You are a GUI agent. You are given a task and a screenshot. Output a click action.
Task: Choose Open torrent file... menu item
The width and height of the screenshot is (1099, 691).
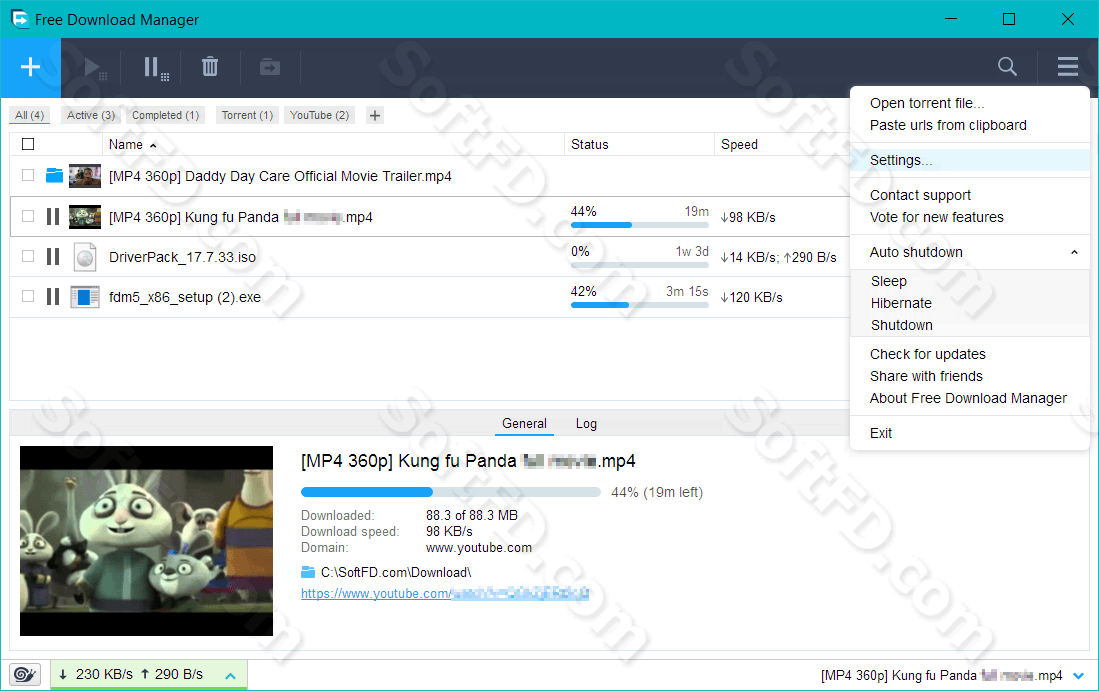click(x=927, y=103)
